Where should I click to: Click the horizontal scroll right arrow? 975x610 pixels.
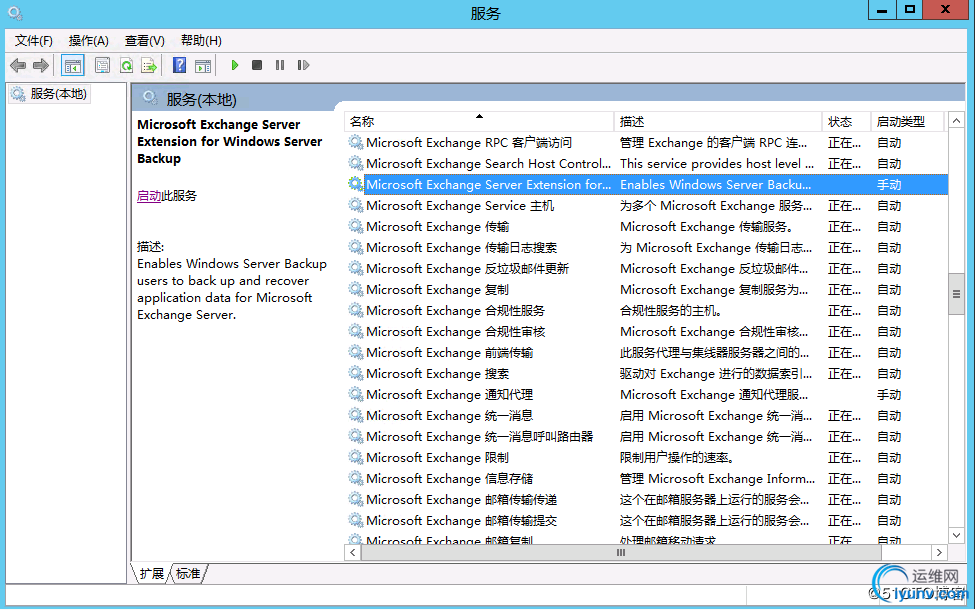(x=939, y=552)
